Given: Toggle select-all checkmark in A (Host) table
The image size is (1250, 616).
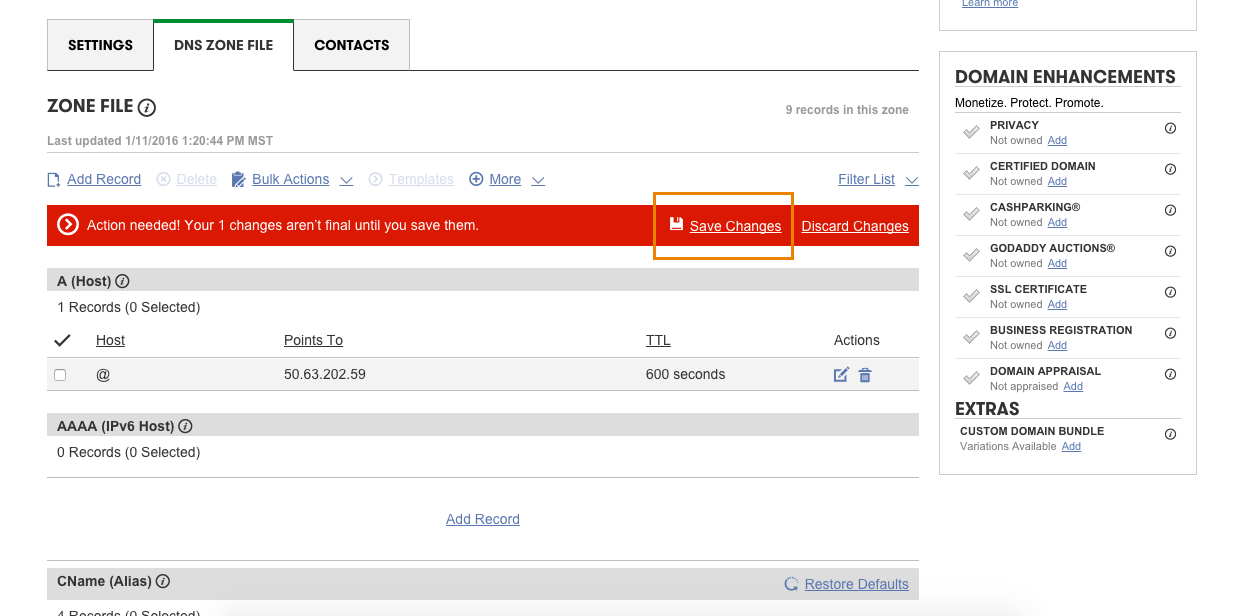Looking at the screenshot, I should (61, 341).
